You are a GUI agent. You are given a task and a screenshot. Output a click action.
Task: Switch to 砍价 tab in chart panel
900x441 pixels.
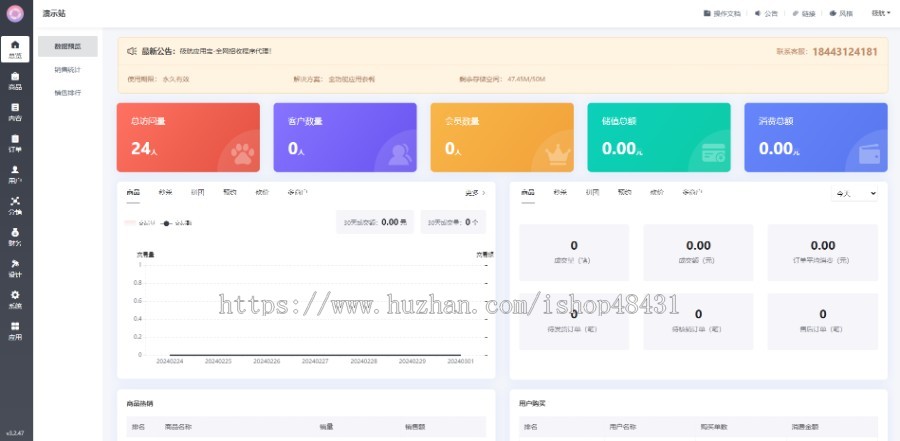click(x=262, y=192)
